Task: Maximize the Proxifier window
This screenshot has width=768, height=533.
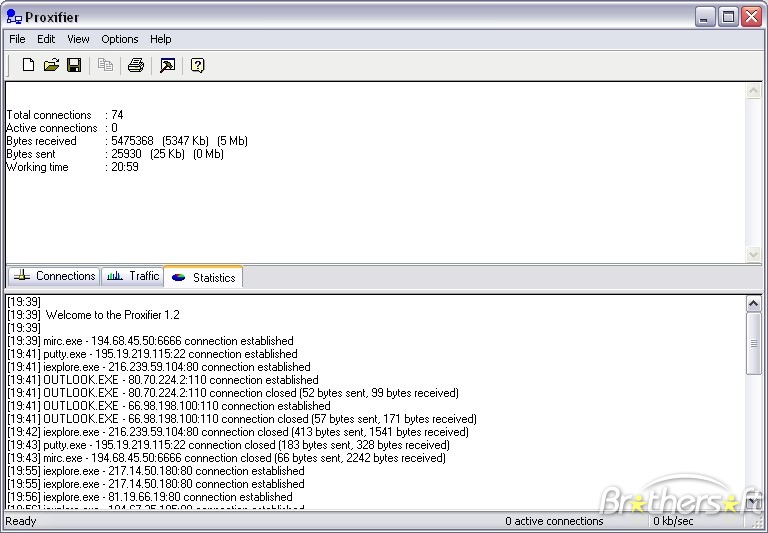Action: pyautogui.click(x=728, y=18)
